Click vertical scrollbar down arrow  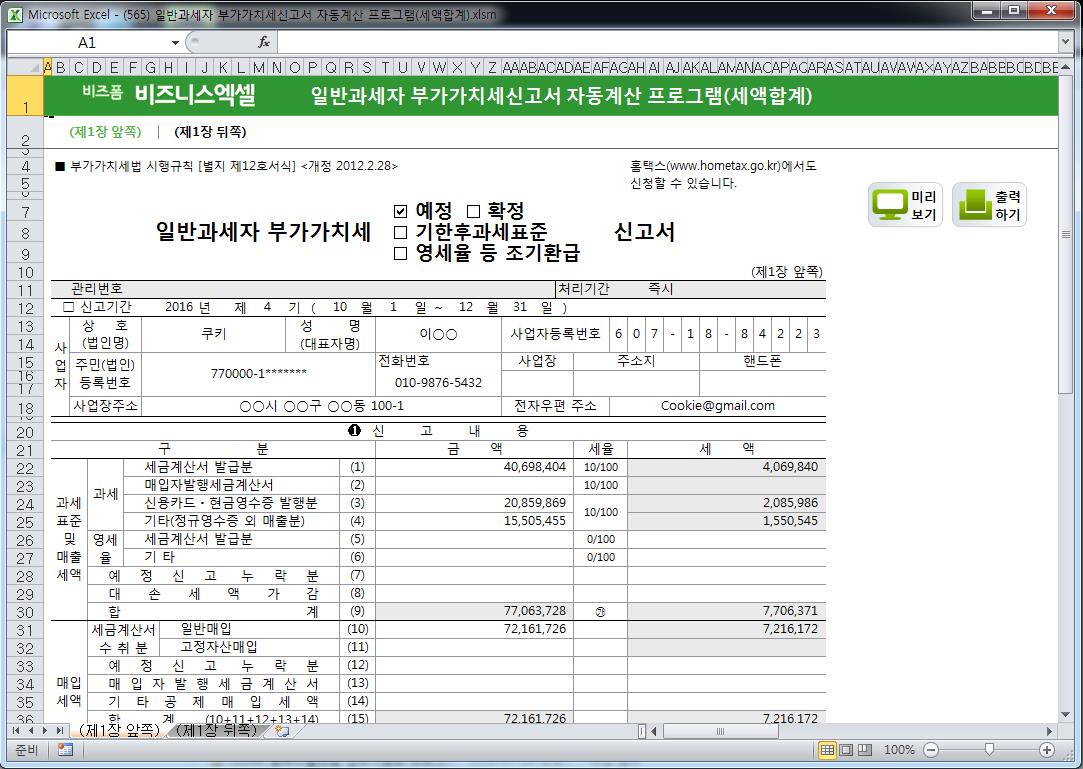click(x=1066, y=714)
